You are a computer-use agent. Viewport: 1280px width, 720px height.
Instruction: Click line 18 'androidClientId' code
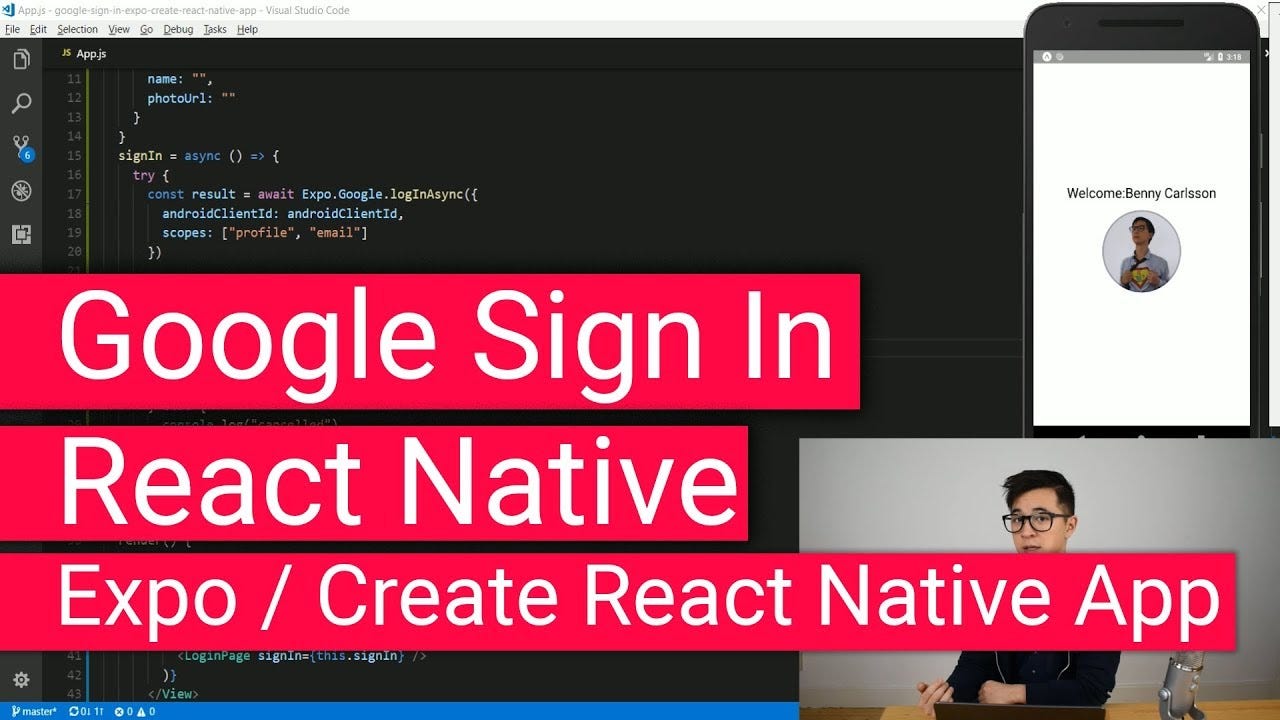282,213
